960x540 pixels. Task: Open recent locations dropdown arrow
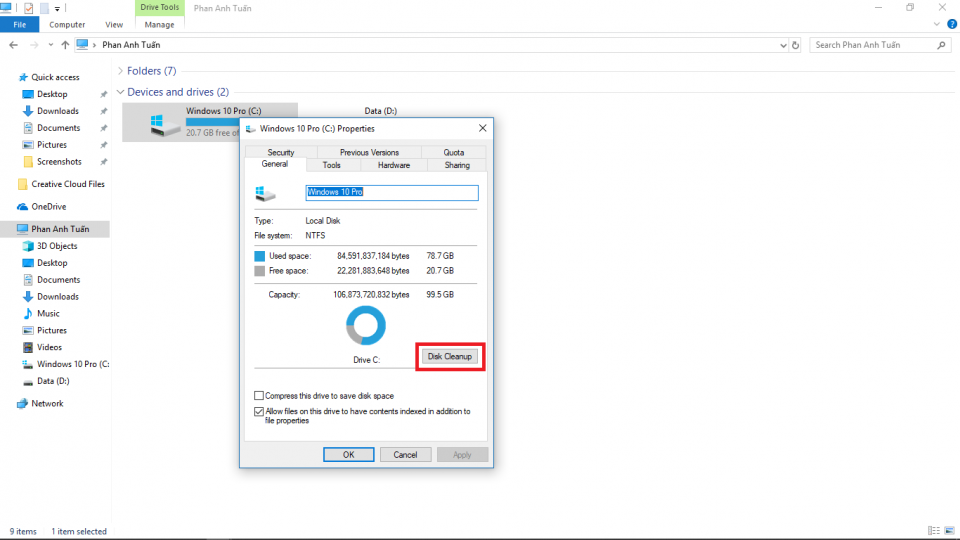click(x=50, y=45)
